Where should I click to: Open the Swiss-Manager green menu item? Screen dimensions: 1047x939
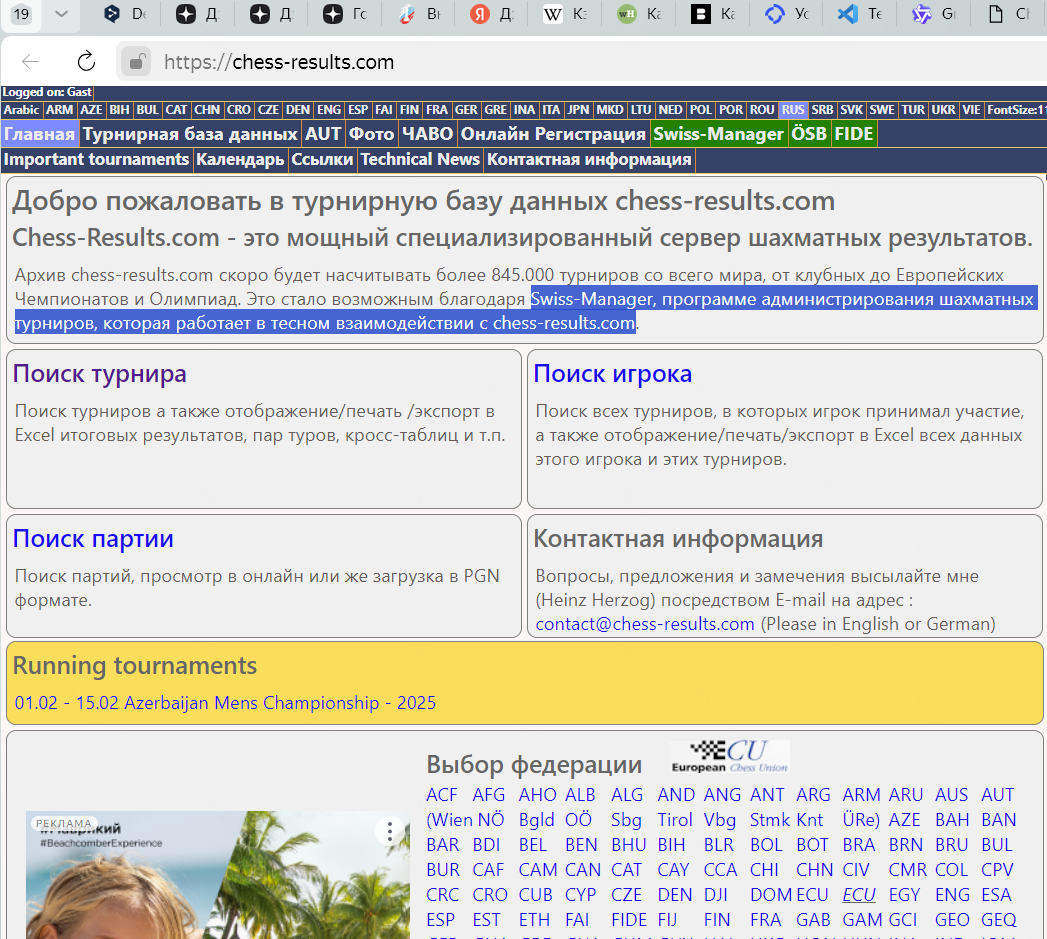(718, 134)
